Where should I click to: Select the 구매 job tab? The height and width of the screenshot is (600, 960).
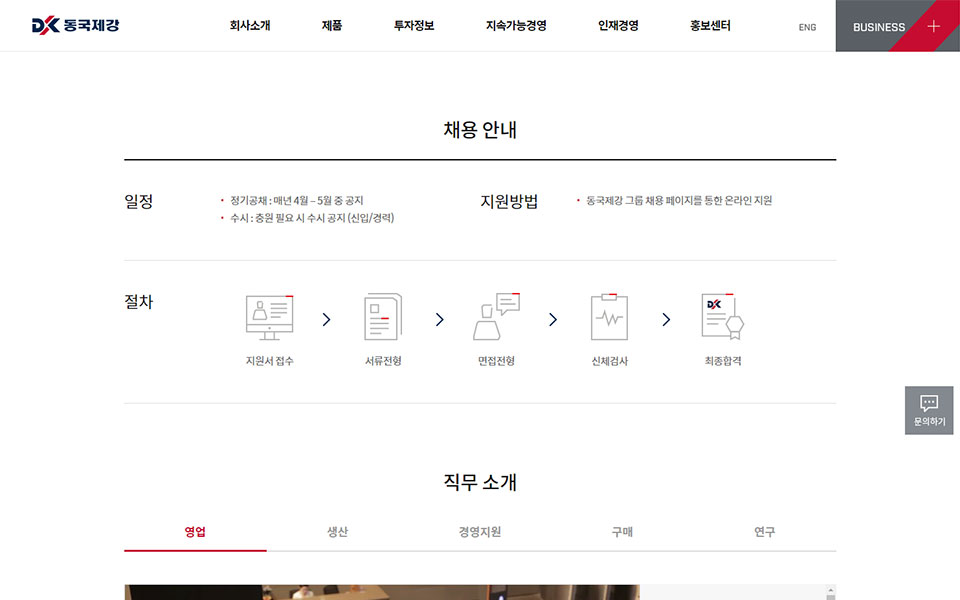pyautogui.click(x=622, y=532)
